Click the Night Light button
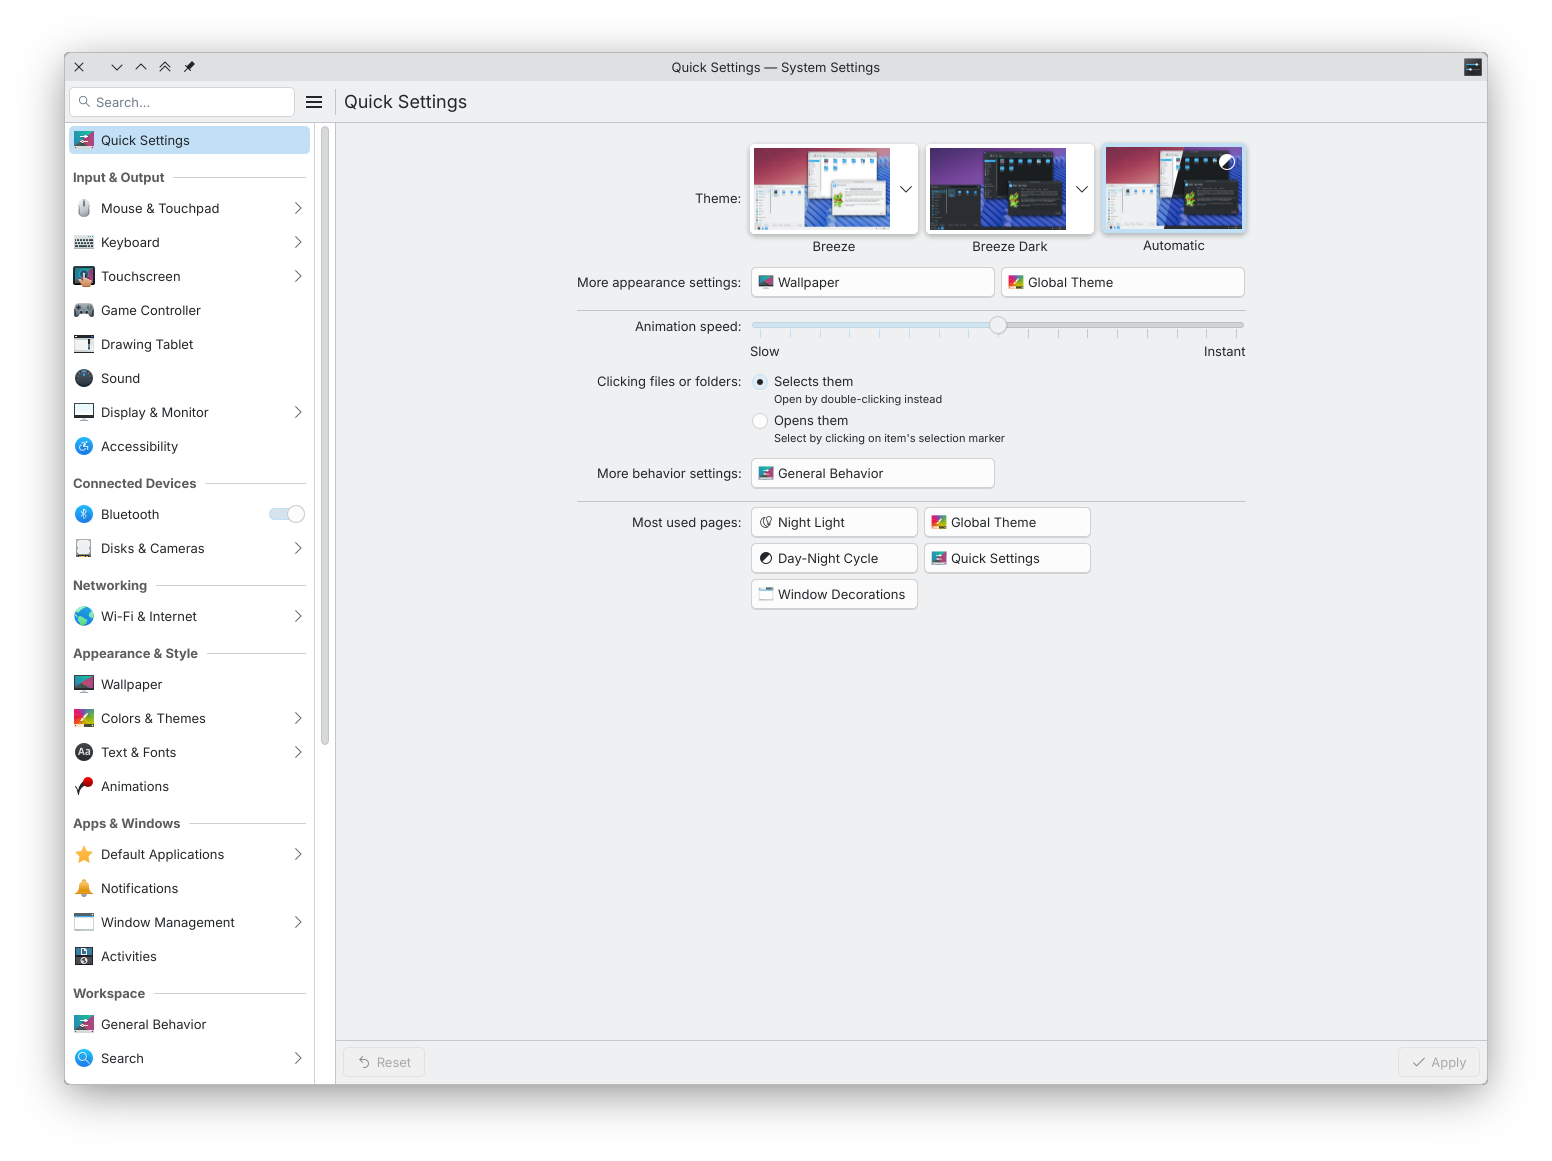 point(834,522)
